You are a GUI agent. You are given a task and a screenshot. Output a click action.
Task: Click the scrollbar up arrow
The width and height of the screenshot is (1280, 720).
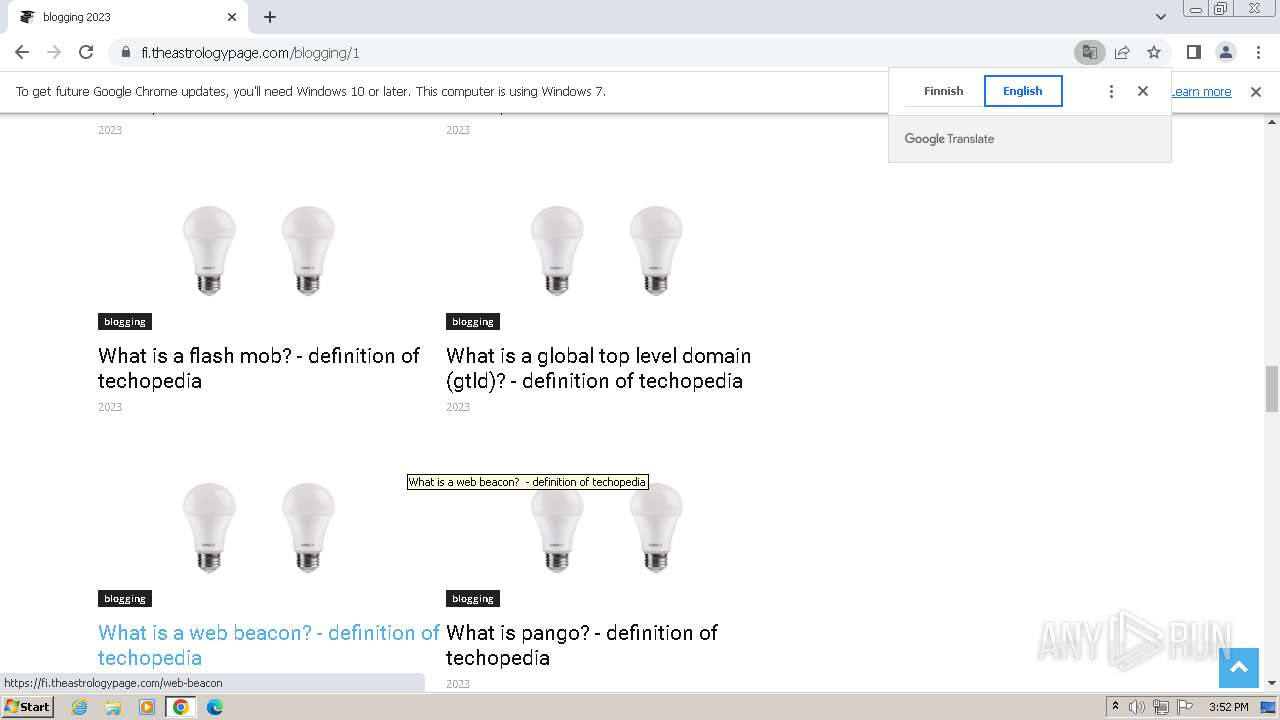1272,121
